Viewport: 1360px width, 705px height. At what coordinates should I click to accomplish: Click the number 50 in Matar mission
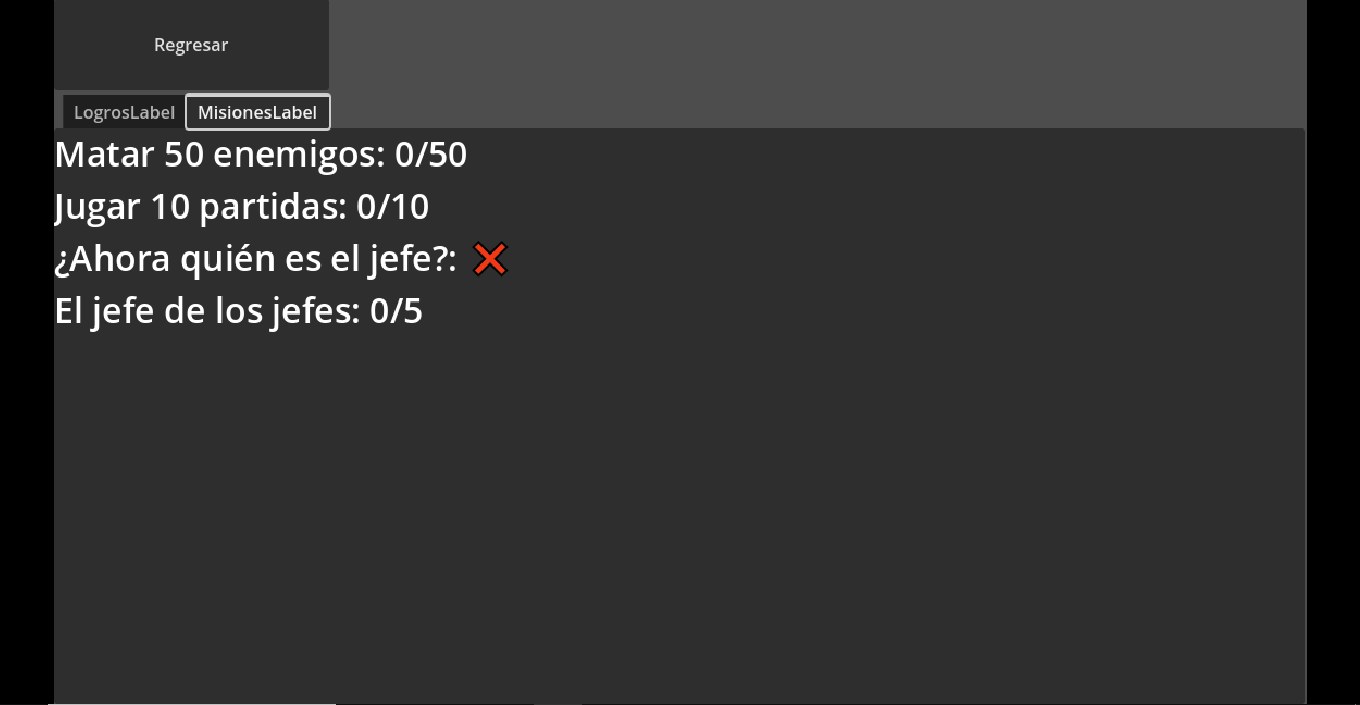point(184,155)
